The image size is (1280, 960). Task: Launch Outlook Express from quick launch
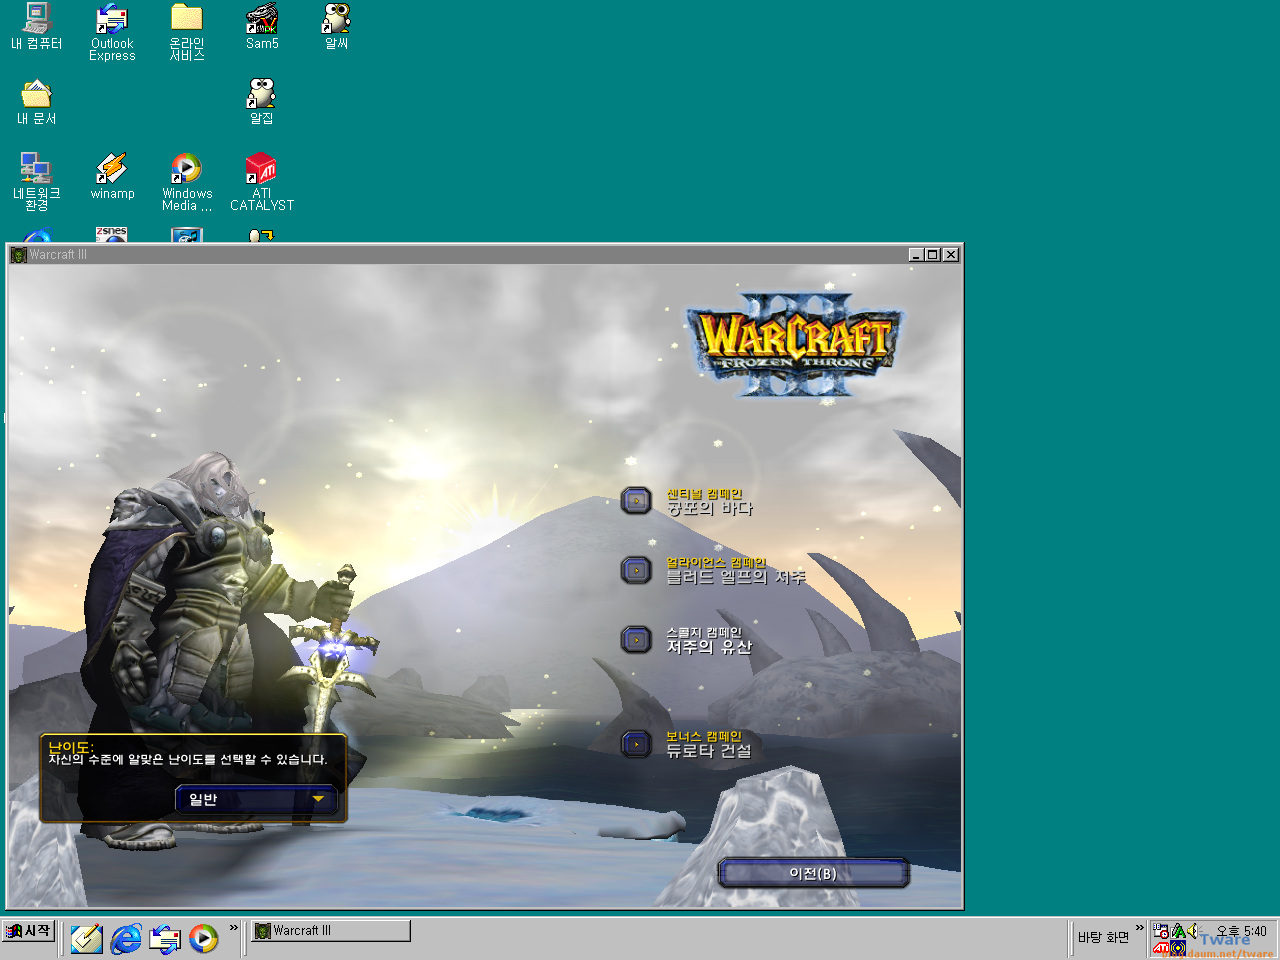click(165, 938)
